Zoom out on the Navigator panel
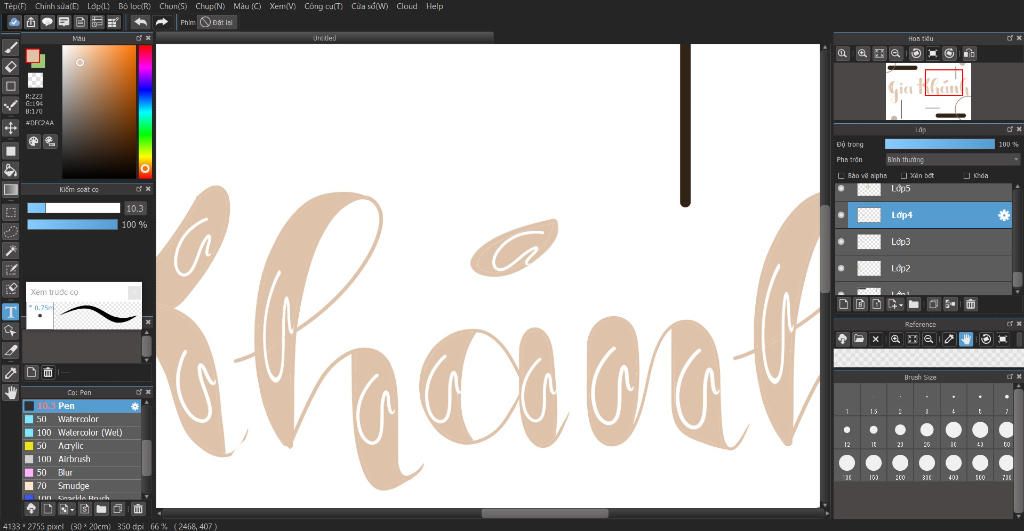Screen dimensions: 1024x531 [896, 54]
